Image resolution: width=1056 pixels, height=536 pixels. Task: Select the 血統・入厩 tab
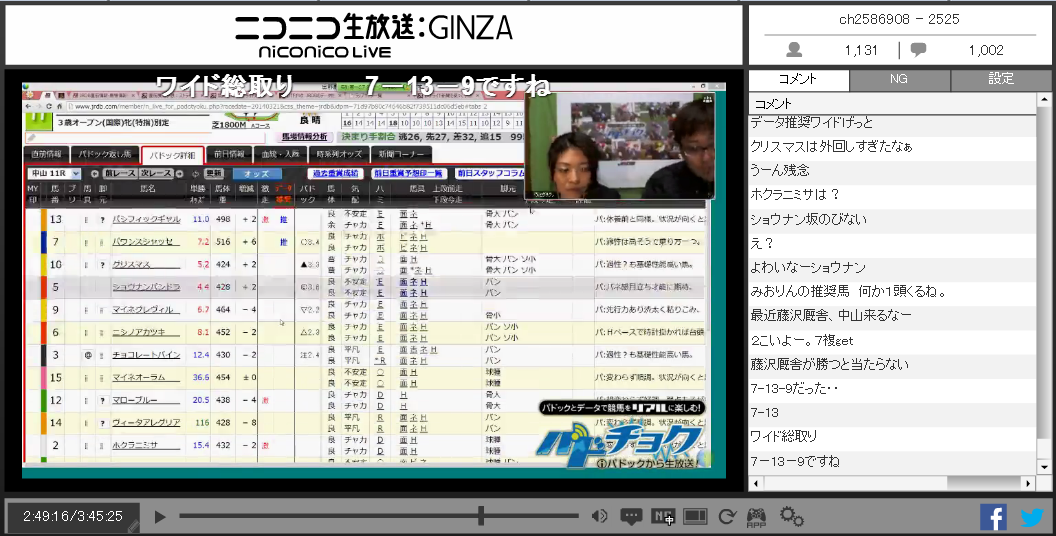[280, 154]
